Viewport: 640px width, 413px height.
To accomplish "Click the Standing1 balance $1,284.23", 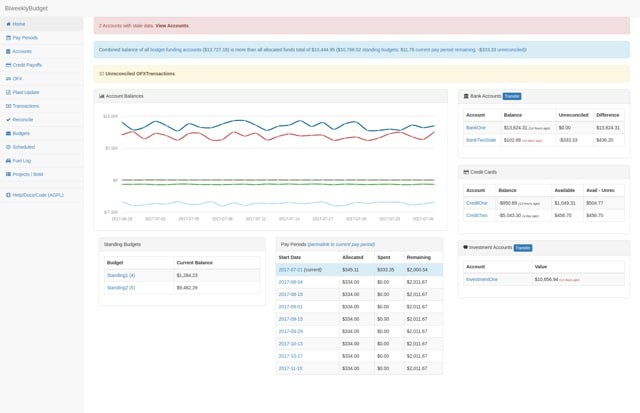I will point(187,275).
